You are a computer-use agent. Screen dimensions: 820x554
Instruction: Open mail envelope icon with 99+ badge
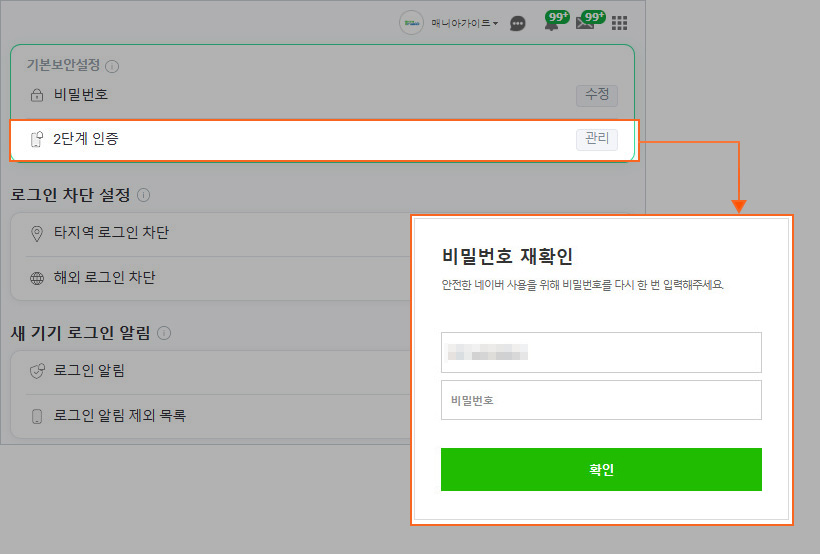(586, 23)
